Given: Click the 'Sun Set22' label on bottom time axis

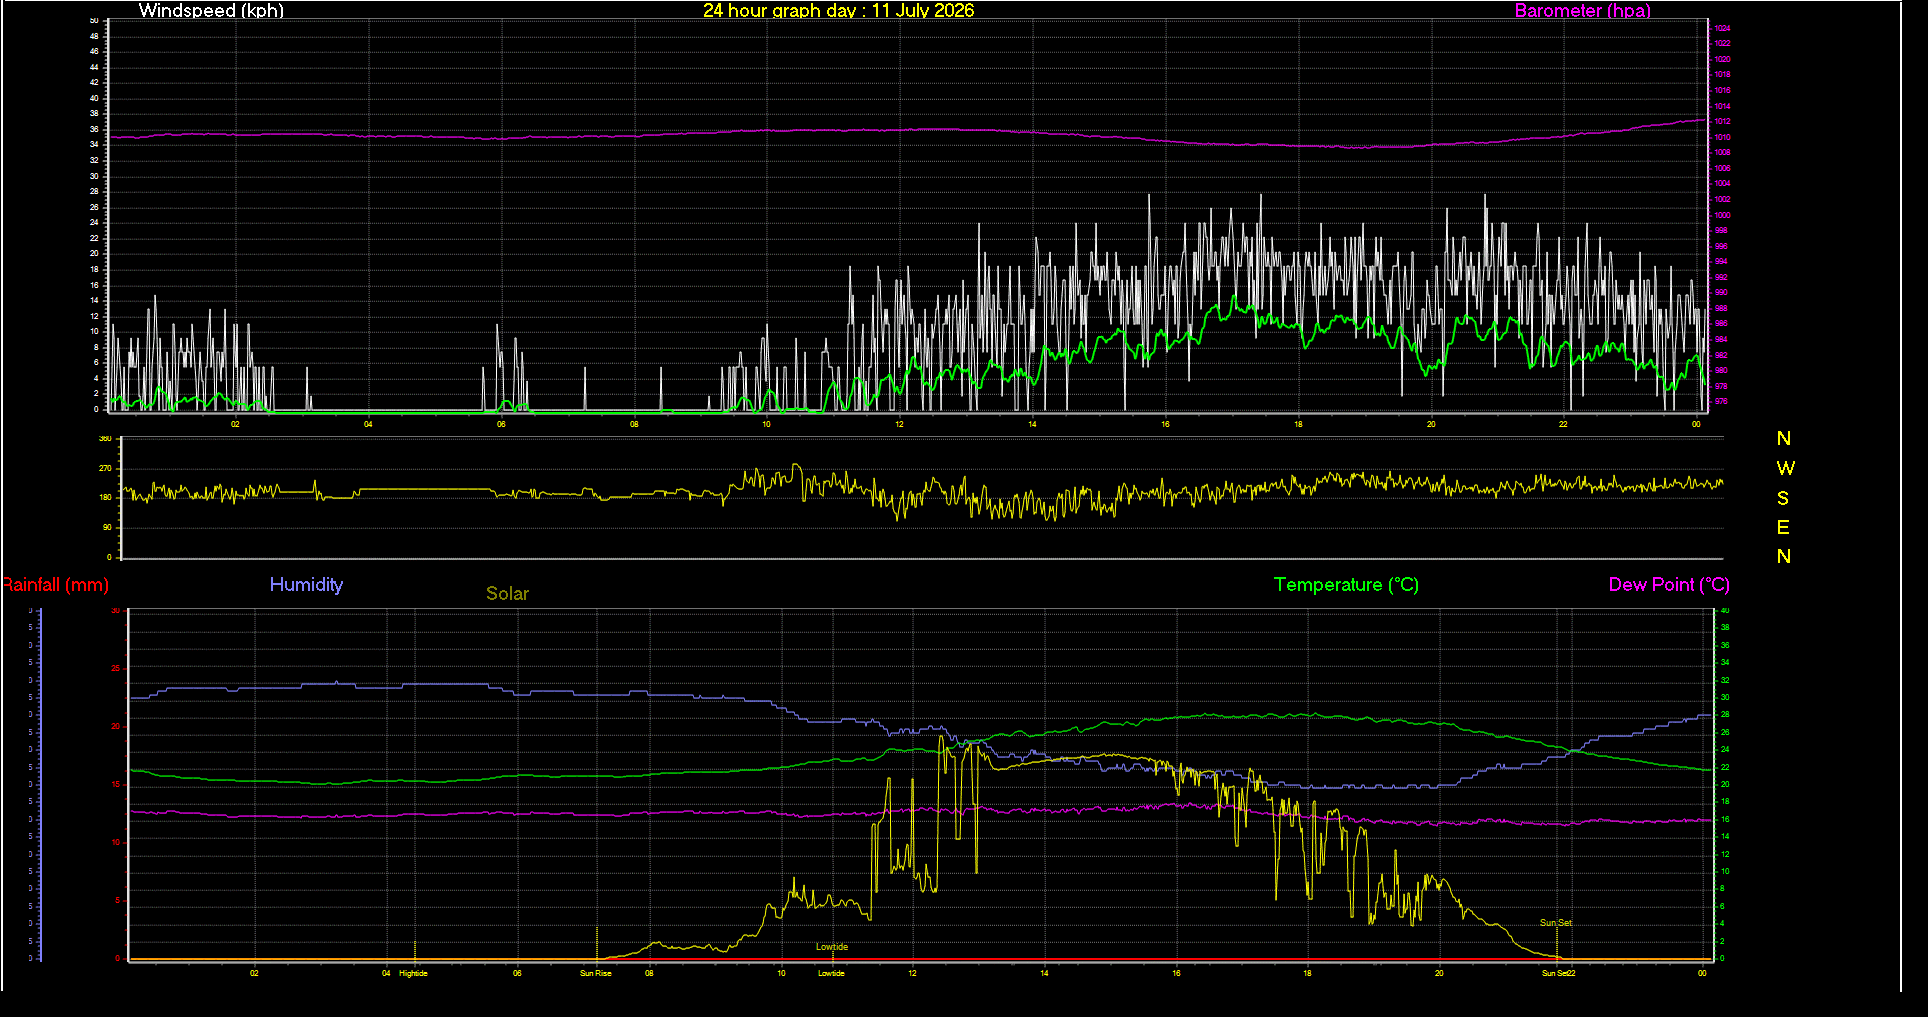Looking at the screenshot, I should click(x=1558, y=973).
